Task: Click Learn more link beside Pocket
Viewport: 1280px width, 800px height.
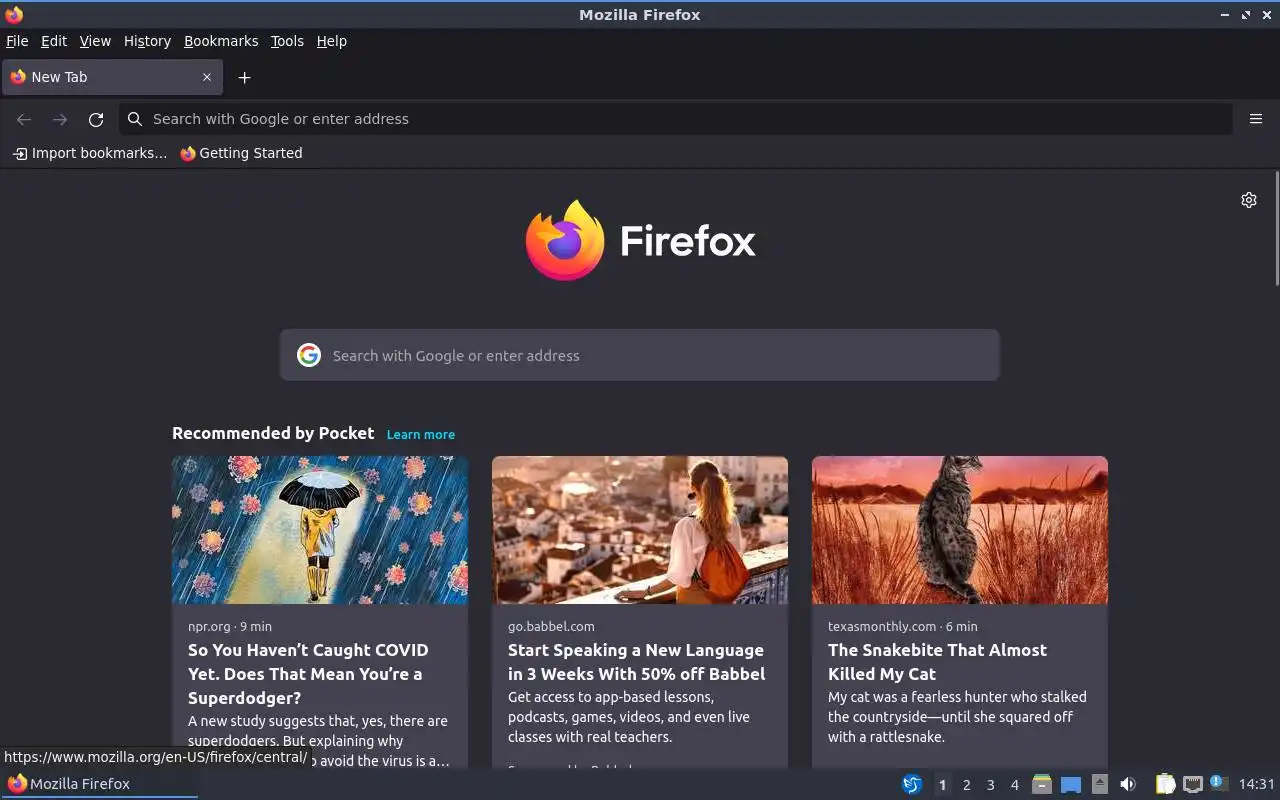Action: click(x=421, y=434)
